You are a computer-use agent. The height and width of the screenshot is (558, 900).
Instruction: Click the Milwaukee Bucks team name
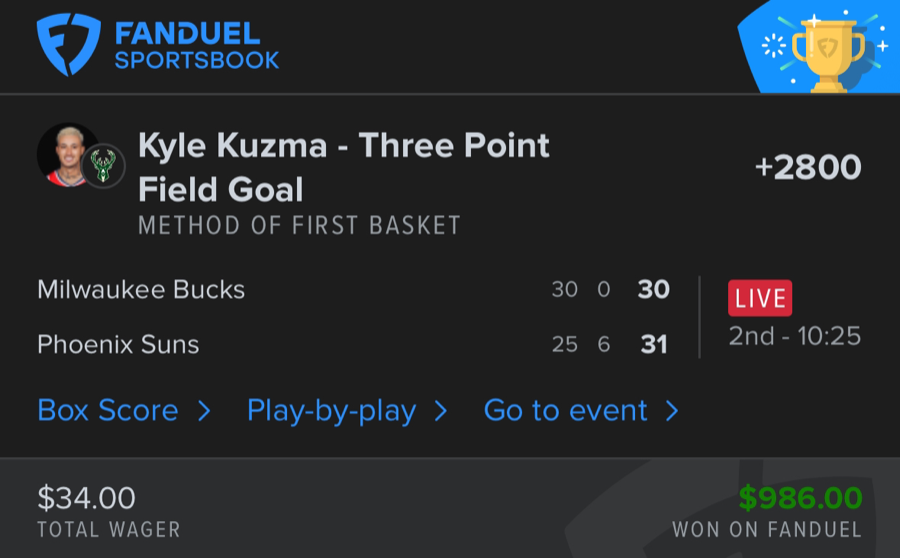coord(141,290)
